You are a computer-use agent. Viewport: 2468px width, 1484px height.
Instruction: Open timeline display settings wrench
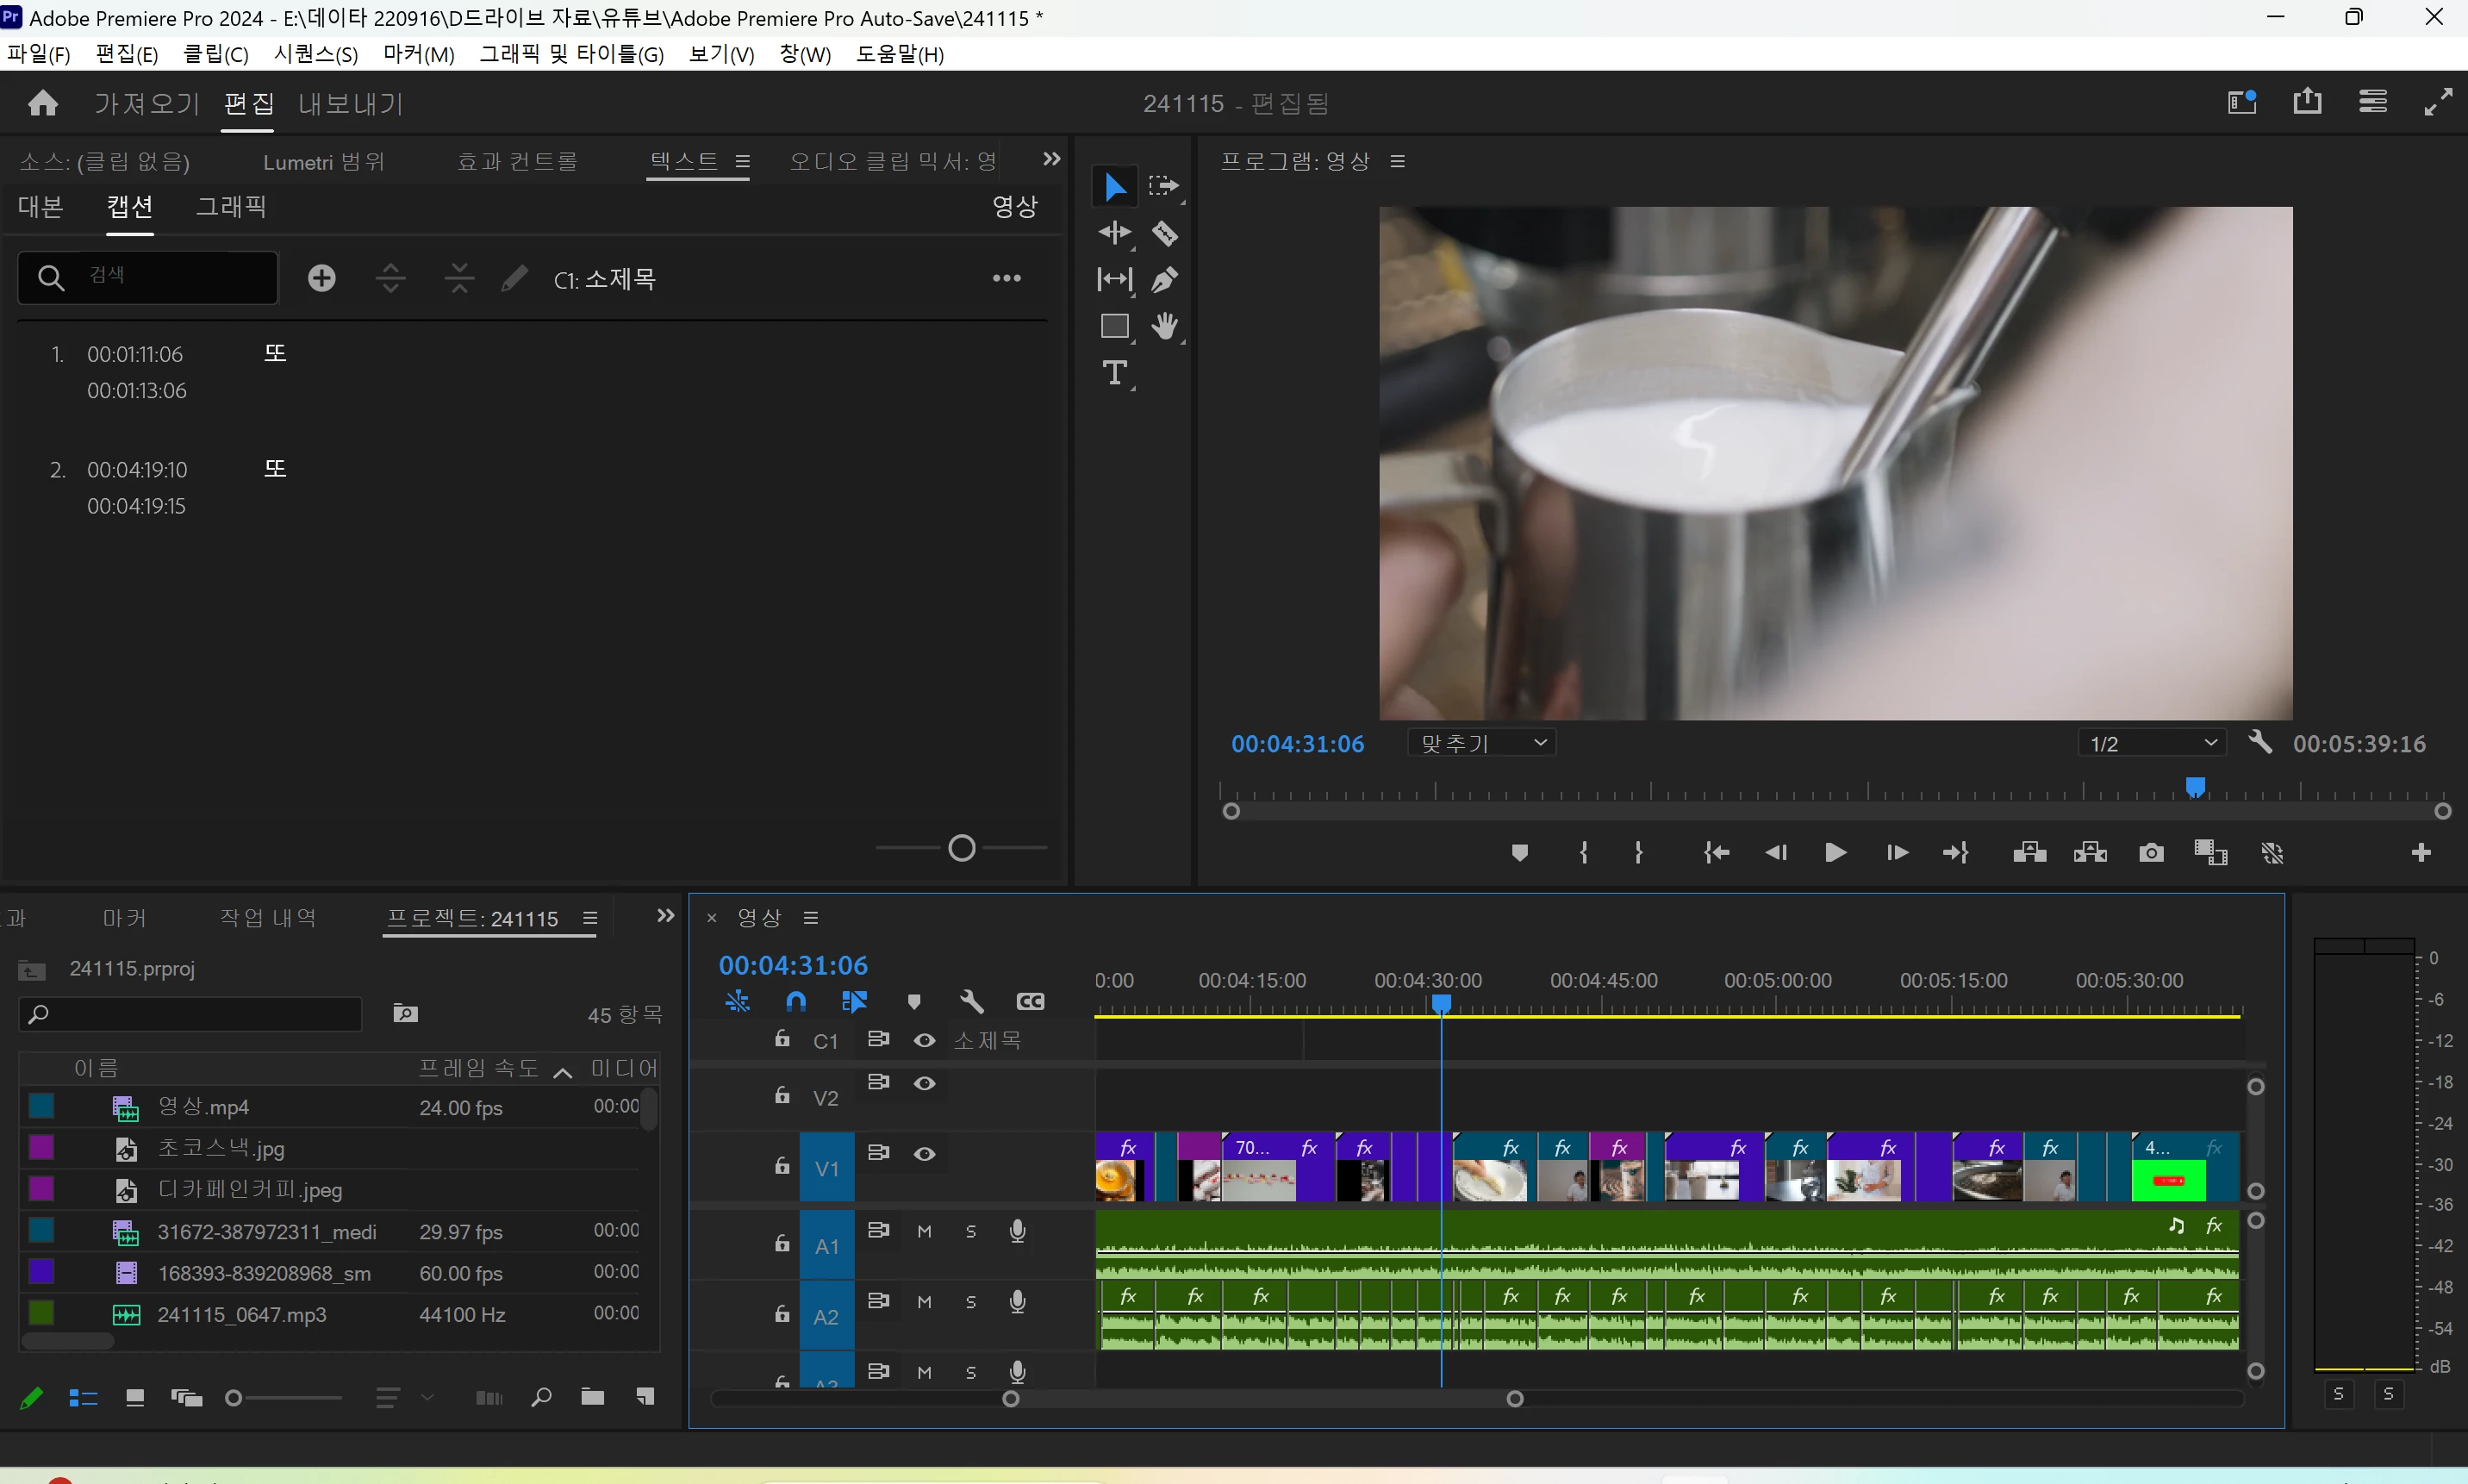click(x=971, y=1001)
